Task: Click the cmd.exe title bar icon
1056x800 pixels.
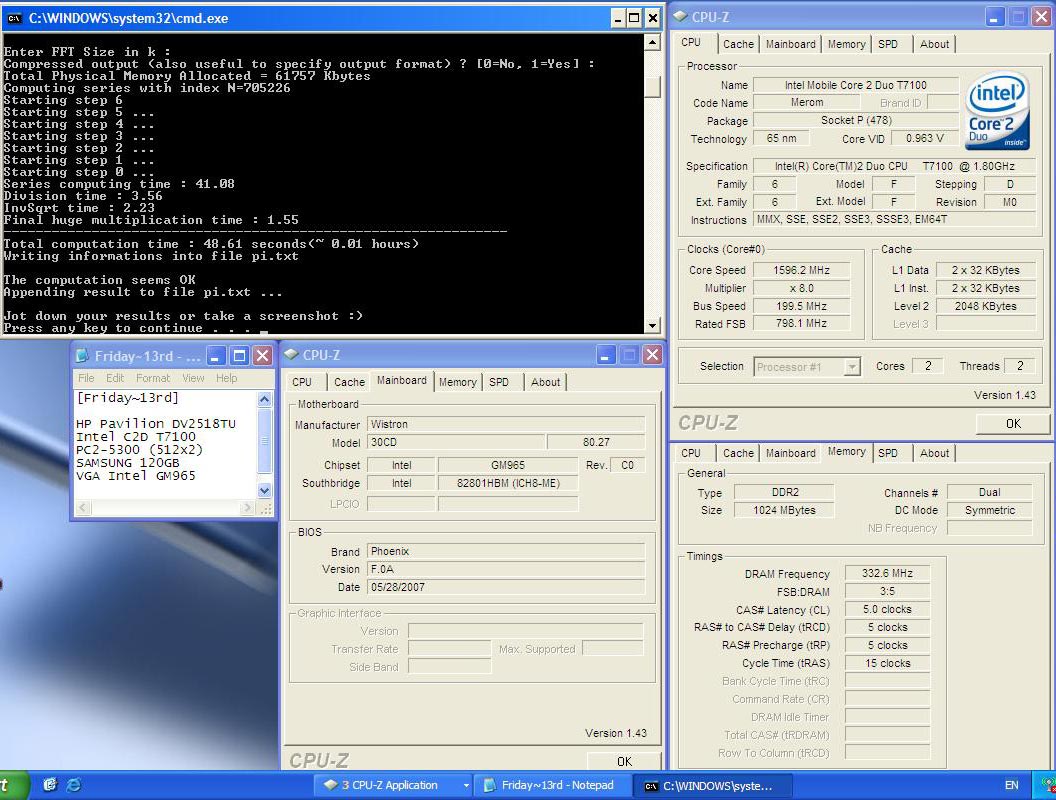Action: (14, 18)
